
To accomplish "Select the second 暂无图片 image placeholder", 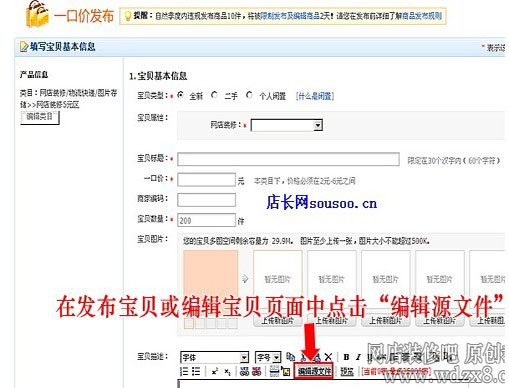I will pos(332,279).
